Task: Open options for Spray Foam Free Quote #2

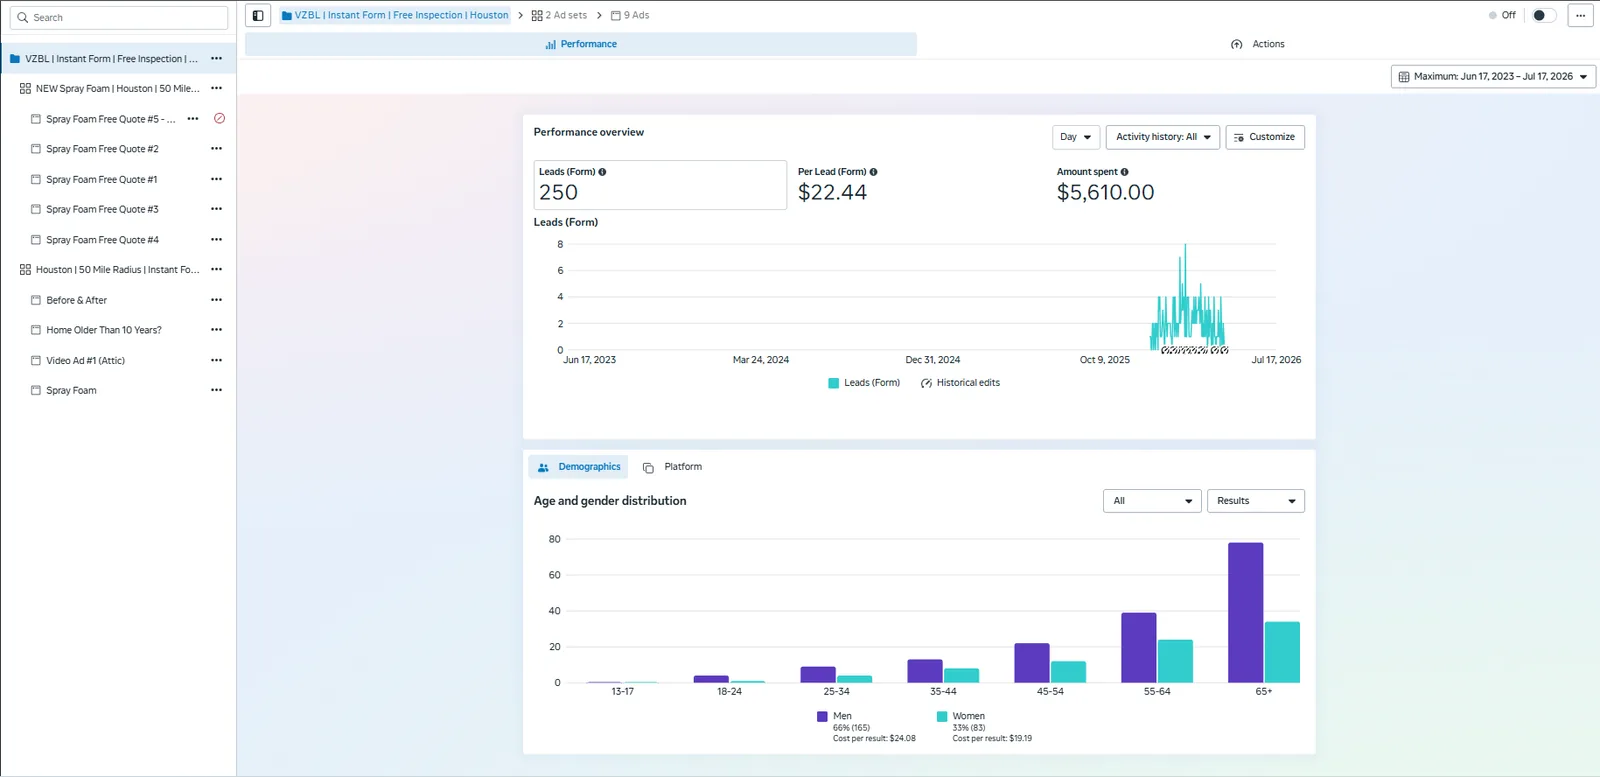Action: [216, 149]
